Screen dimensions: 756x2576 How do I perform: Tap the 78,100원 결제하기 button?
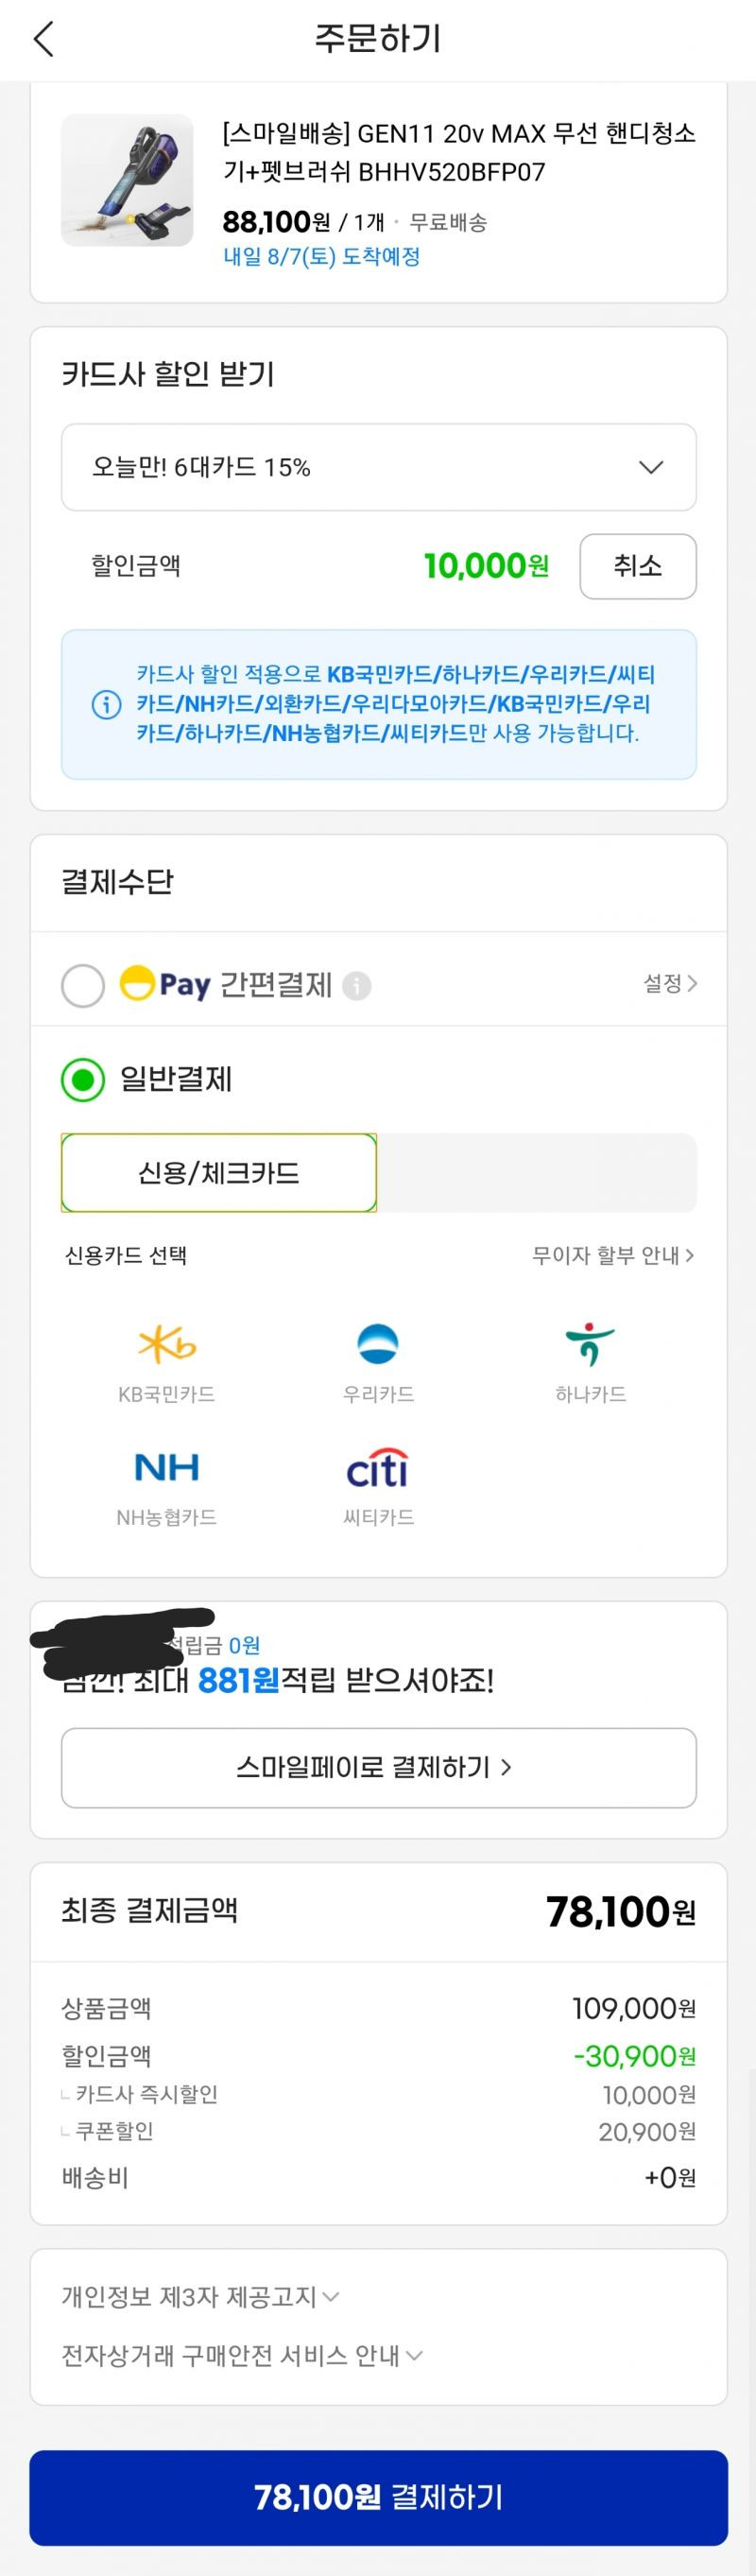[x=378, y=2497]
